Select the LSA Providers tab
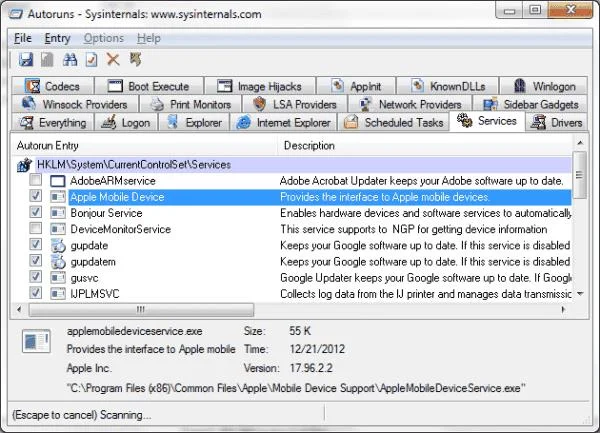This screenshot has height=433, width=600. [x=295, y=104]
